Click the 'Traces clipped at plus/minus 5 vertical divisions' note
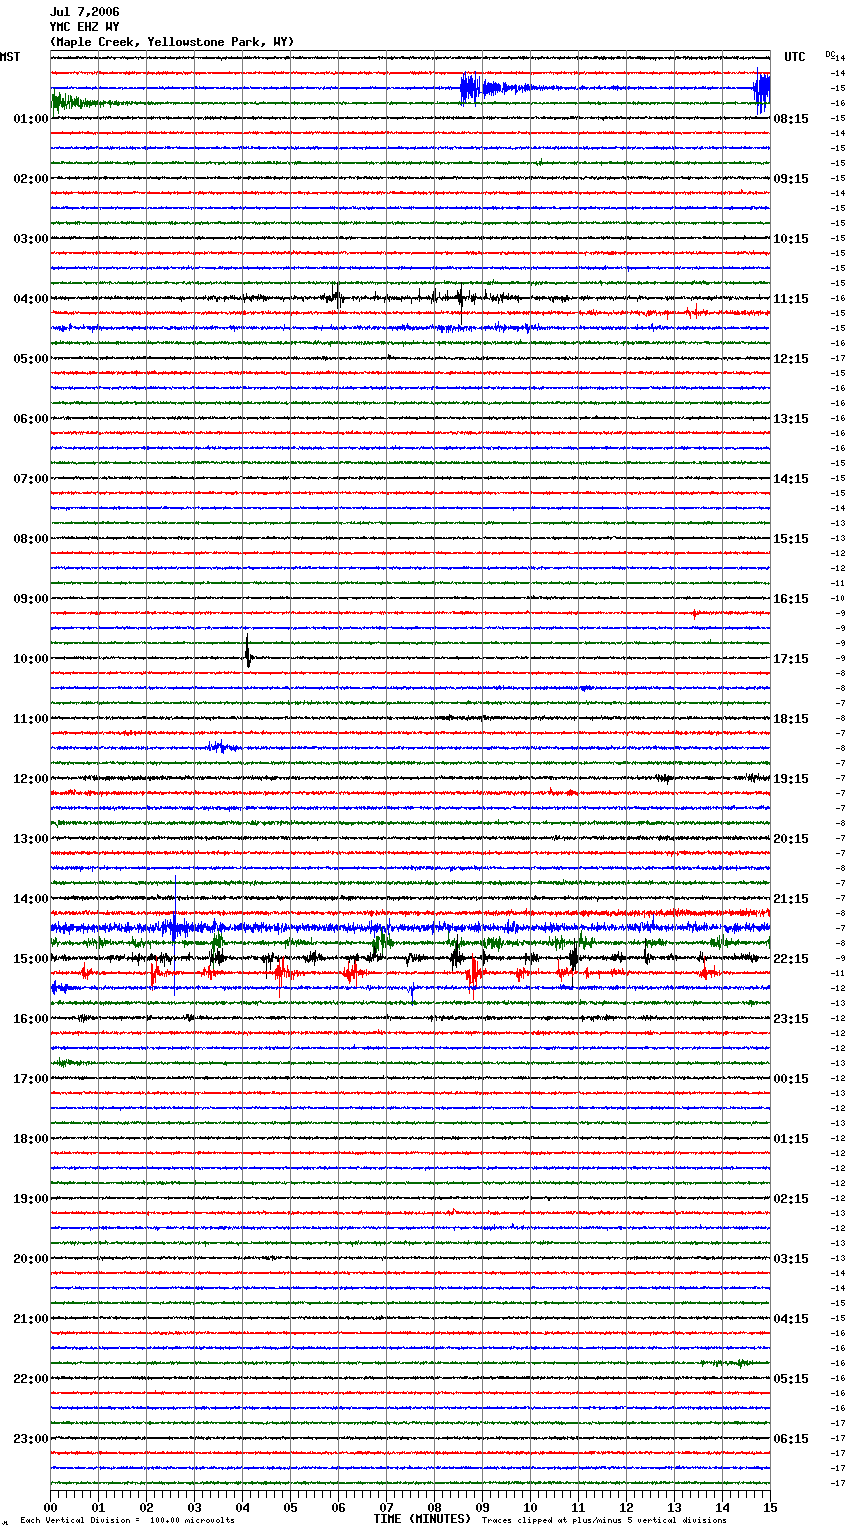Screen dimensions: 850x1534 pos(605,1521)
